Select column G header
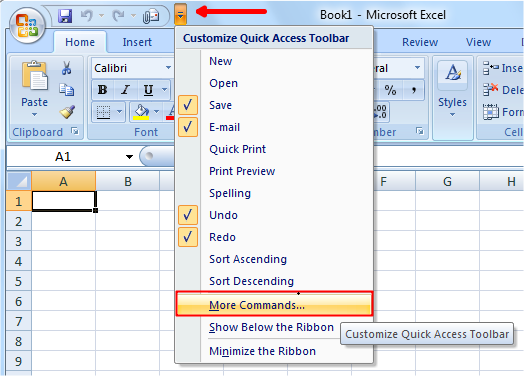 (447, 181)
